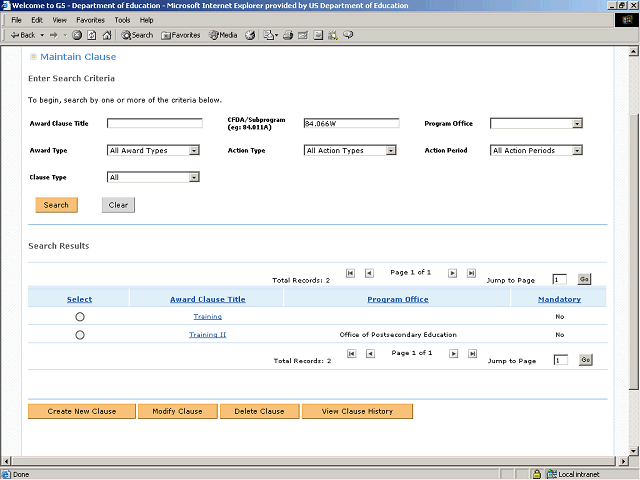
Task: Open the Action Type dropdown
Action: coord(350,150)
